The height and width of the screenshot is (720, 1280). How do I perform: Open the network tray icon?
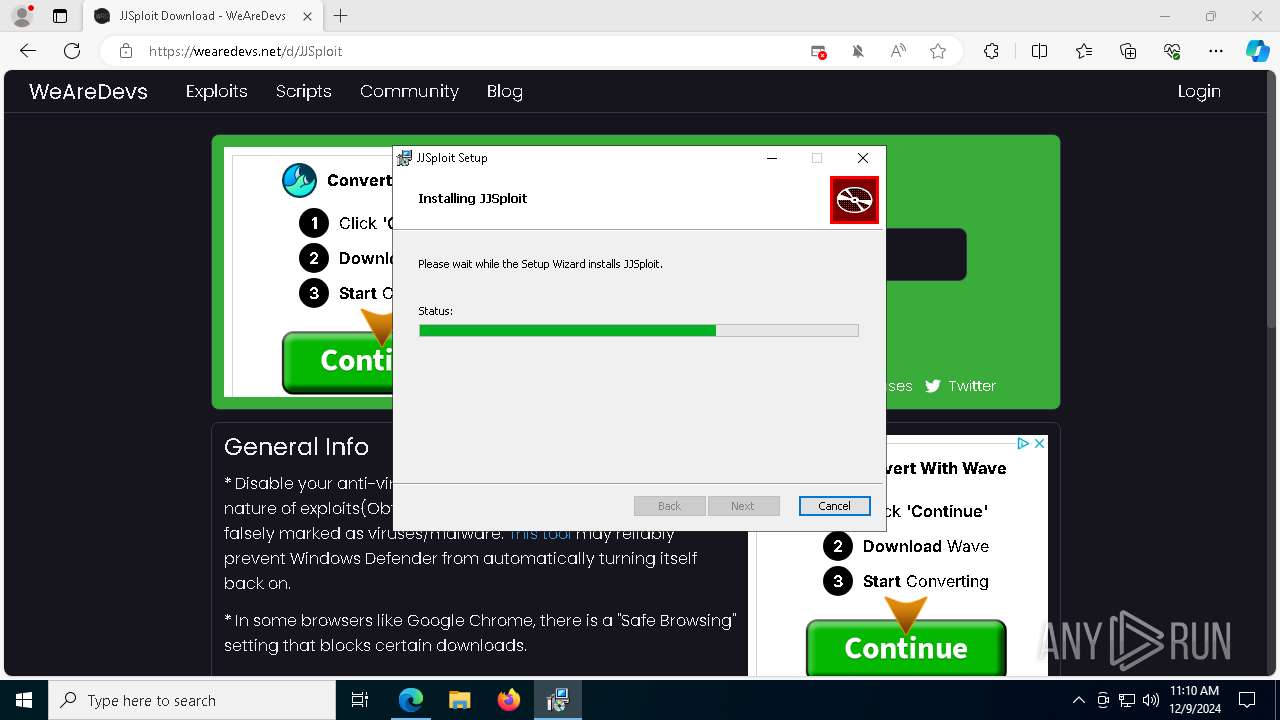pyautogui.click(x=1127, y=700)
